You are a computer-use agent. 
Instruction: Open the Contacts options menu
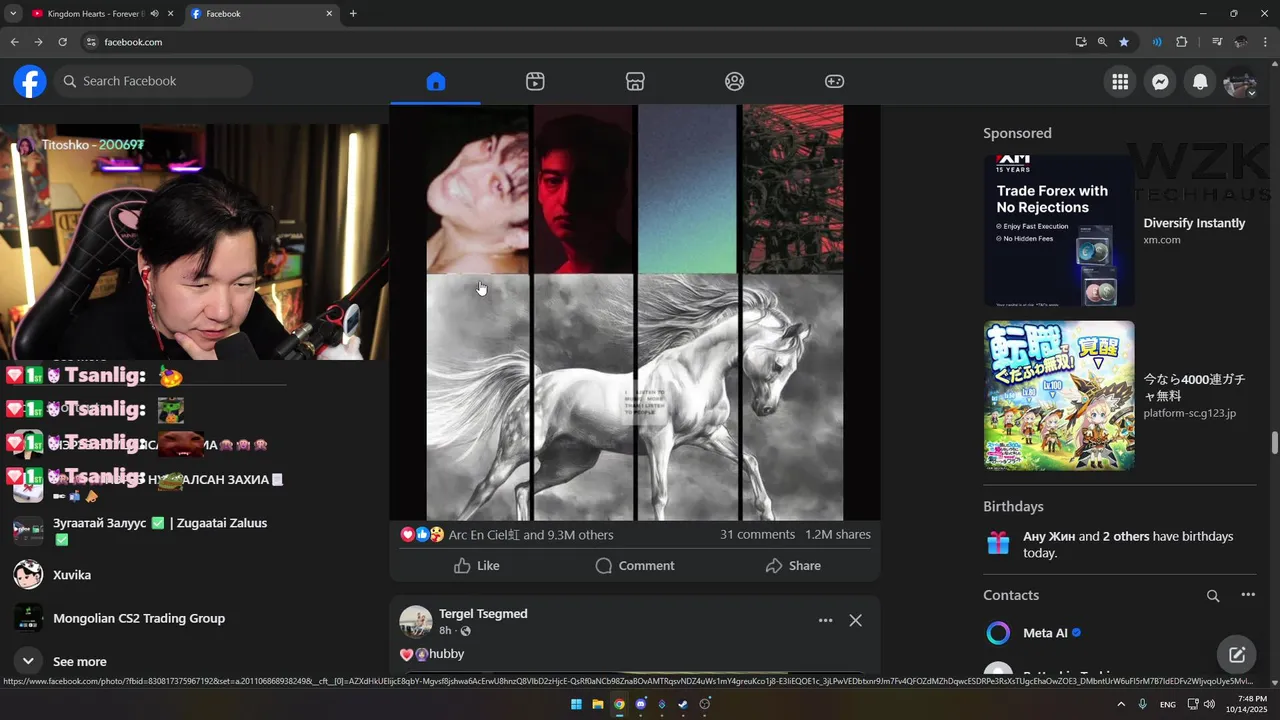click(x=1248, y=595)
